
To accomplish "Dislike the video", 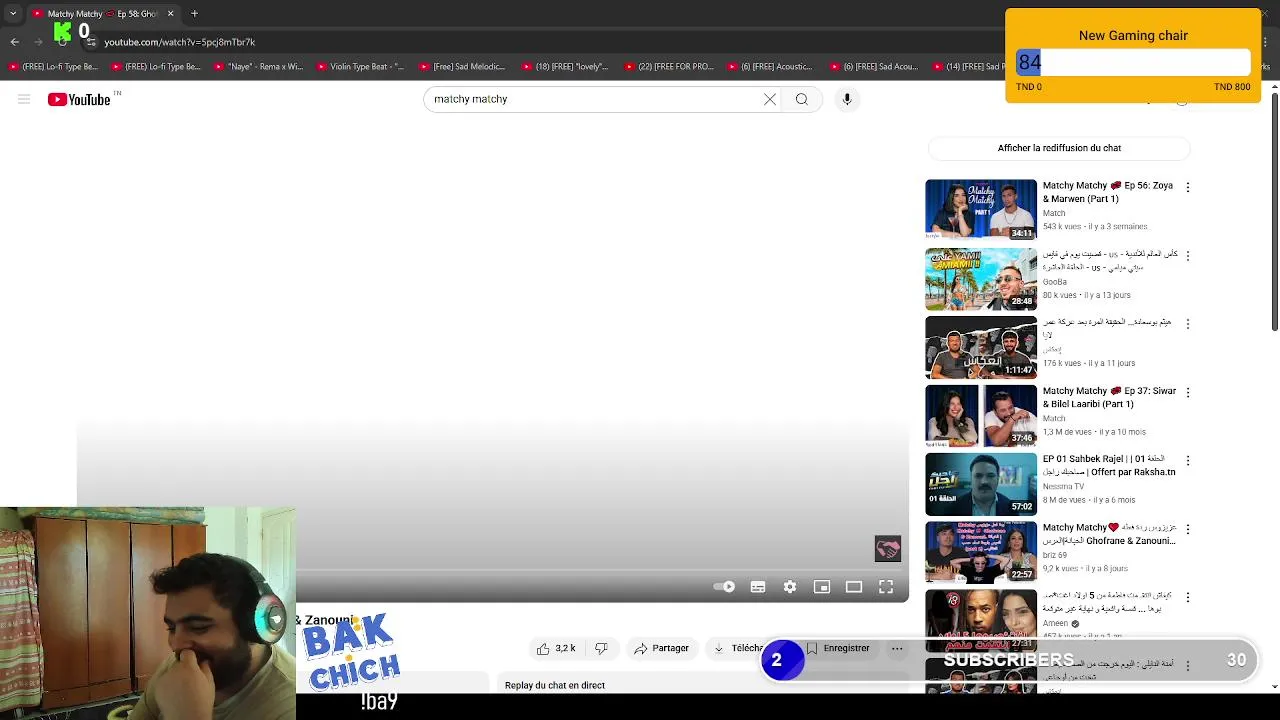I will [601, 648].
